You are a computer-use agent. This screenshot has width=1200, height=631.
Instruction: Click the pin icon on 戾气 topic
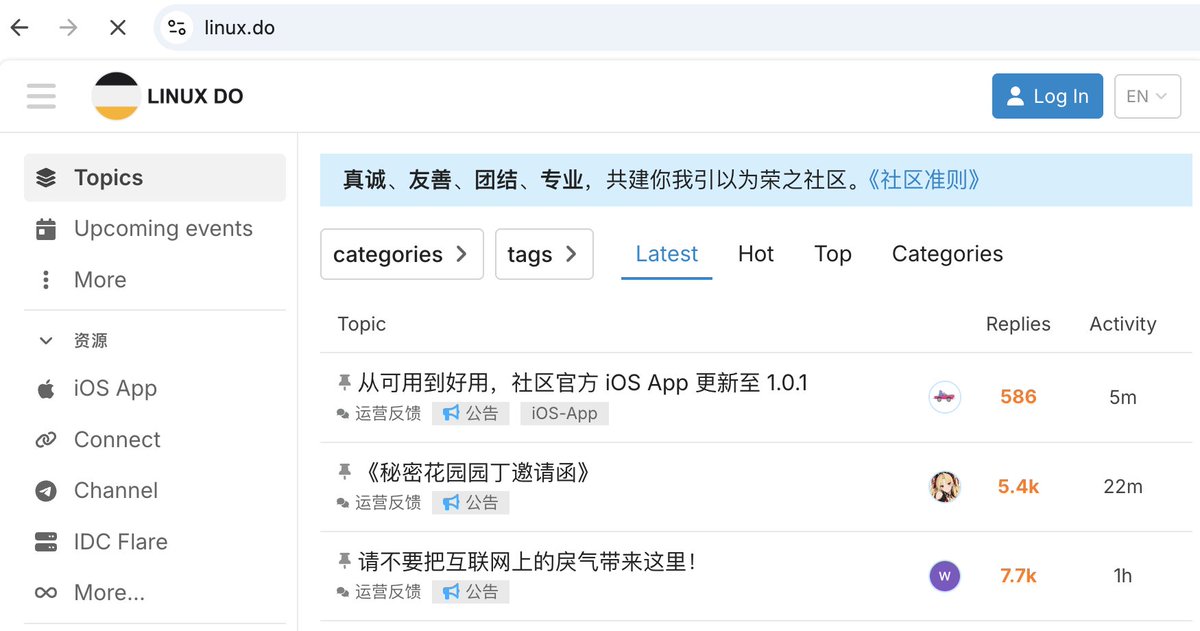pyautogui.click(x=345, y=562)
